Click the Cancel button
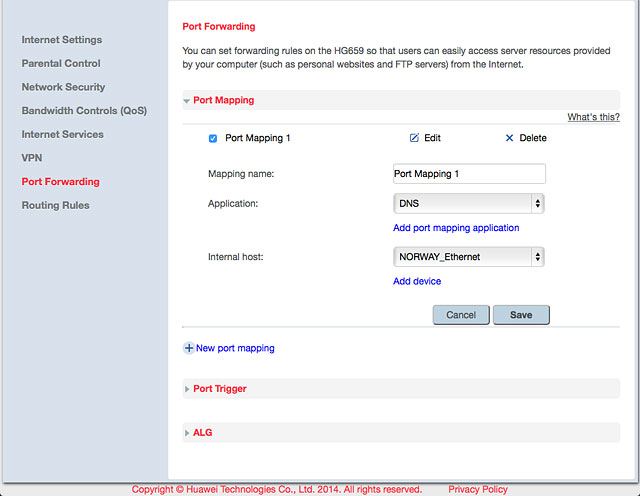Image resolution: width=640 pixels, height=496 pixels. pyautogui.click(x=461, y=315)
